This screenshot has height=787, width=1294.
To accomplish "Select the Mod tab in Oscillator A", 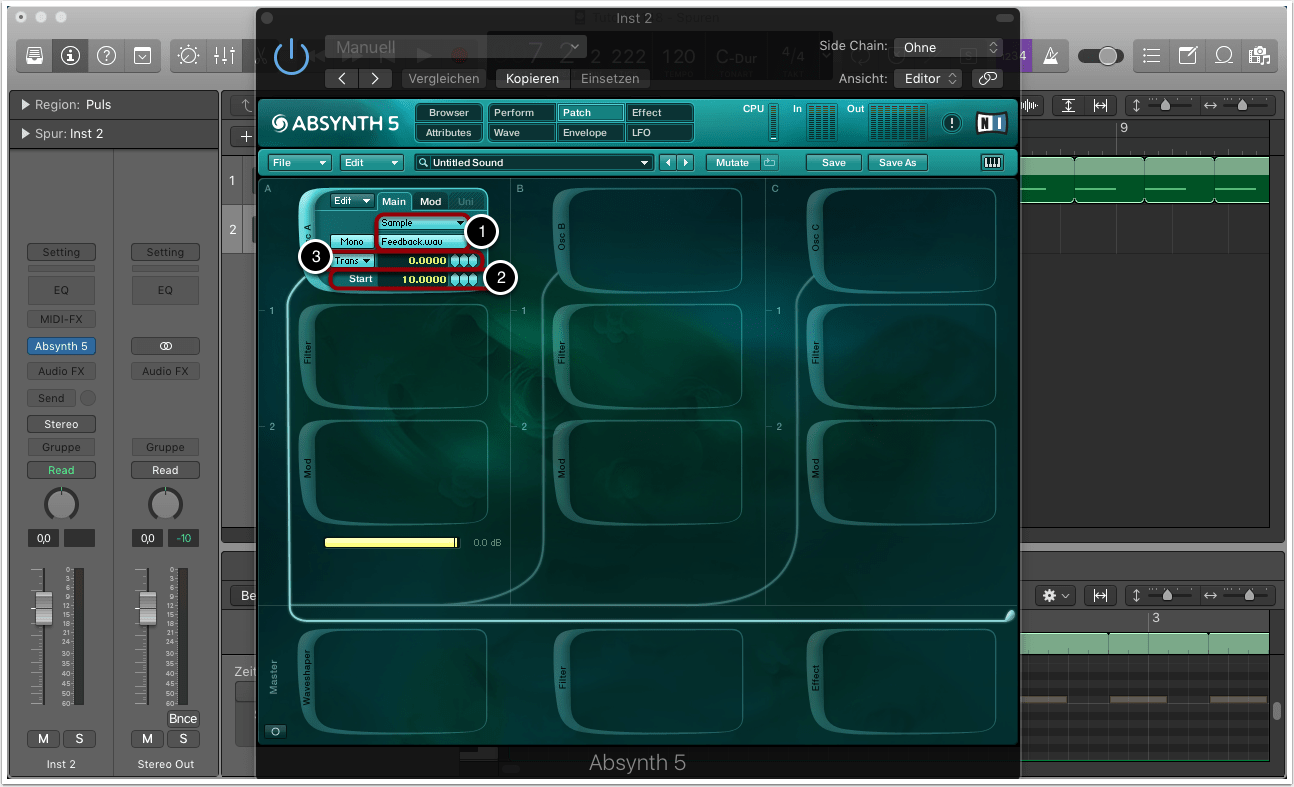I will [430, 202].
